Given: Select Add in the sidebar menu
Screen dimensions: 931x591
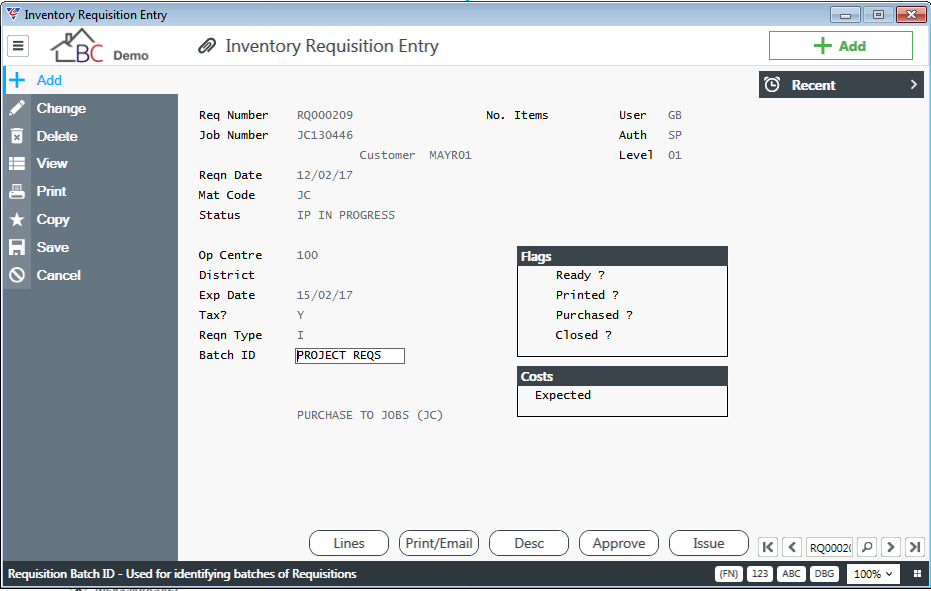Looking at the screenshot, I should pos(90,80).
